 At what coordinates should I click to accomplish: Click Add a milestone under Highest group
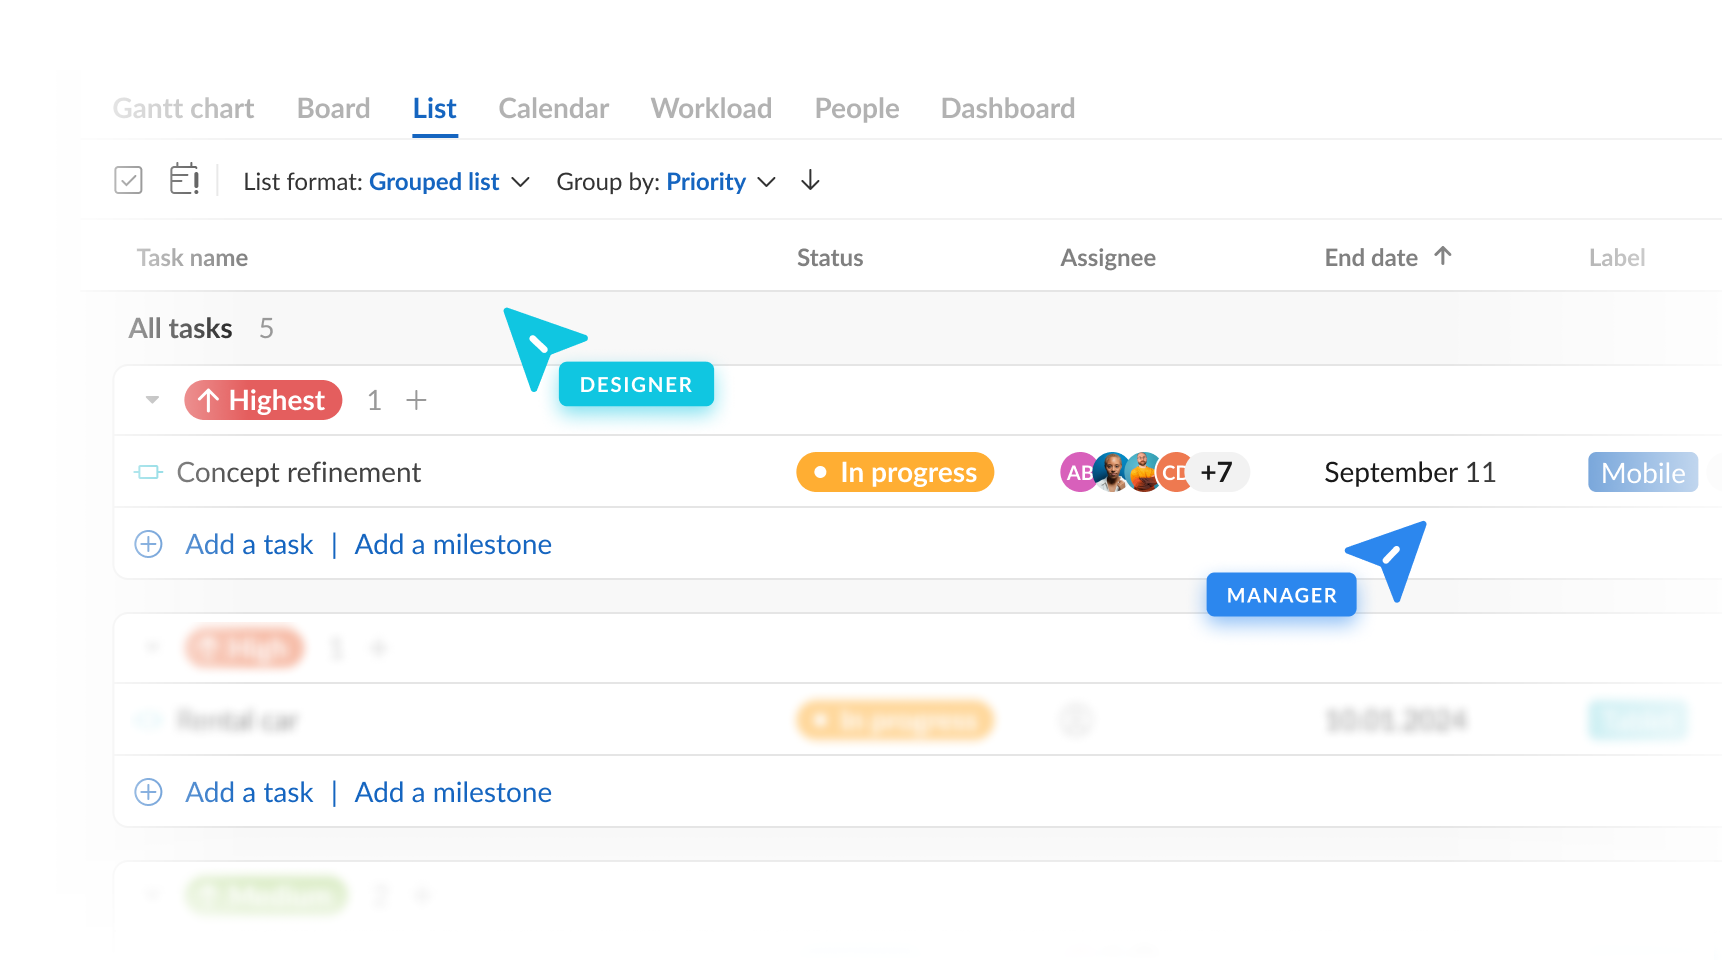[x=453, y=544]
